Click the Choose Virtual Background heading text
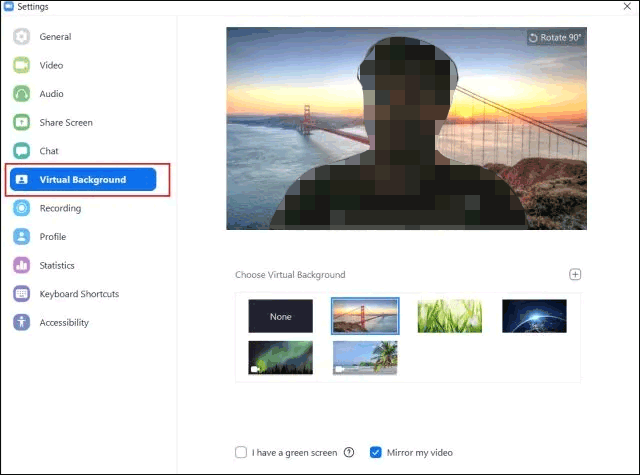Viewport: 640px width, 475px height. click(290, 275)
